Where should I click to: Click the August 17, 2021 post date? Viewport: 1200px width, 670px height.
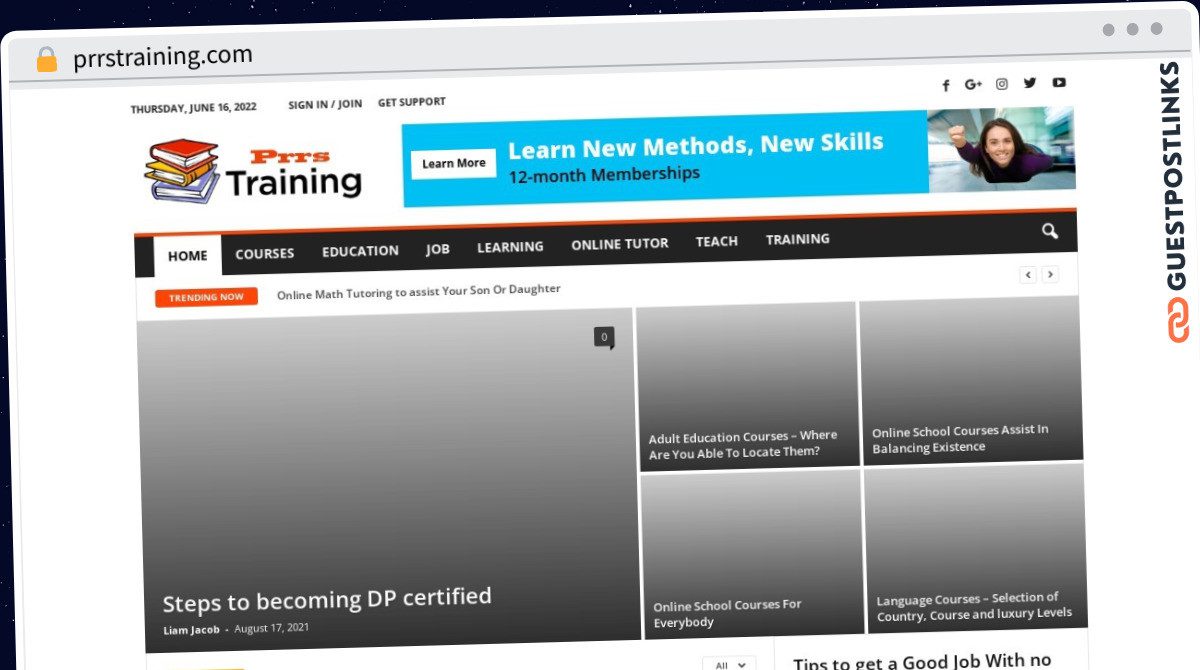pos(272,628)
